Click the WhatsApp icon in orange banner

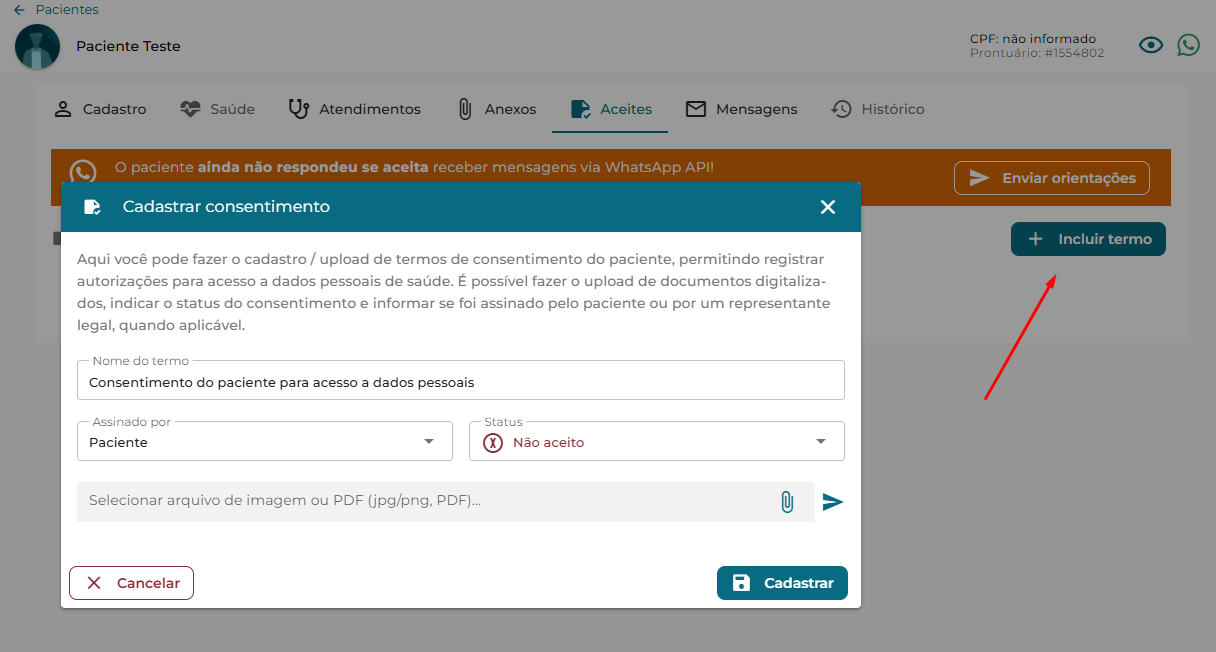(83, 172)
